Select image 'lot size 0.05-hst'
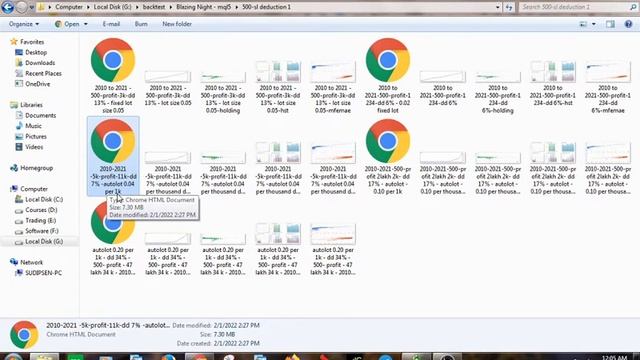640x360 pixels. 278,87
